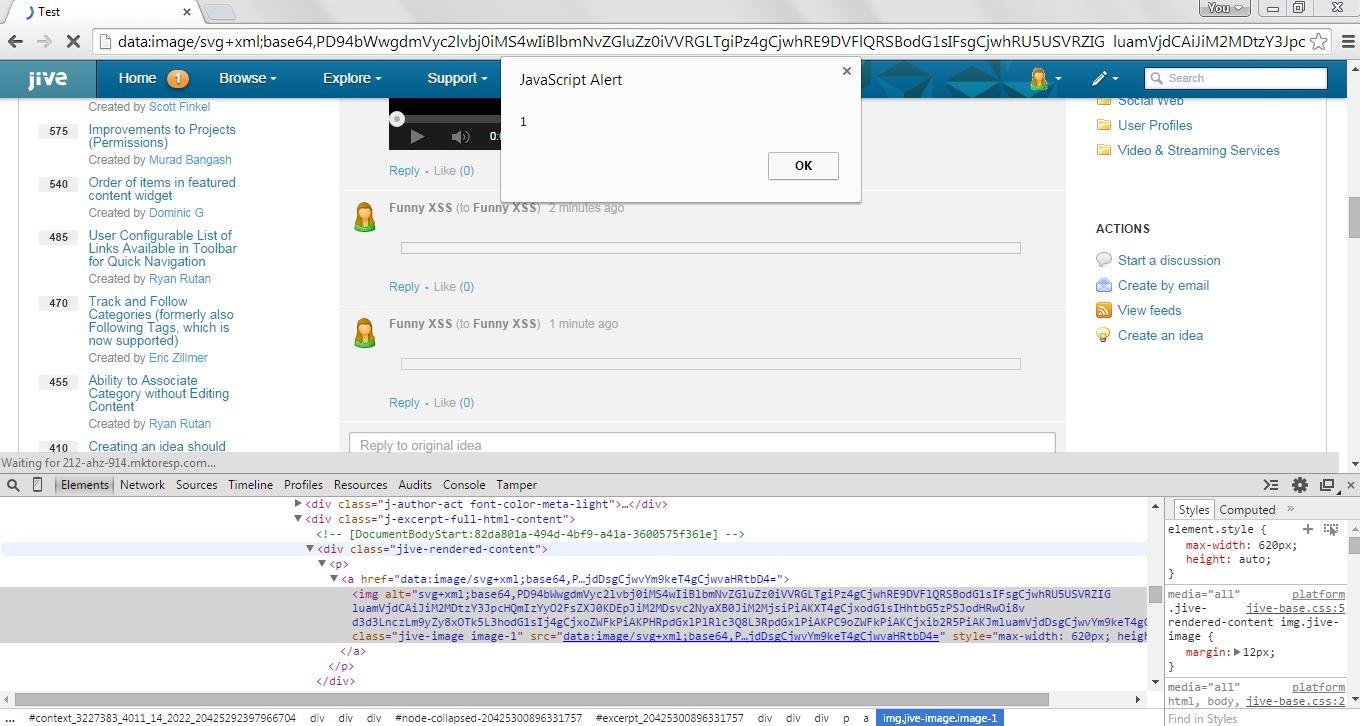This screenshot has height=726, width=1360.
Task: Open the user avatar dropdown in the Jive header
Action: tap(1045, 78)
